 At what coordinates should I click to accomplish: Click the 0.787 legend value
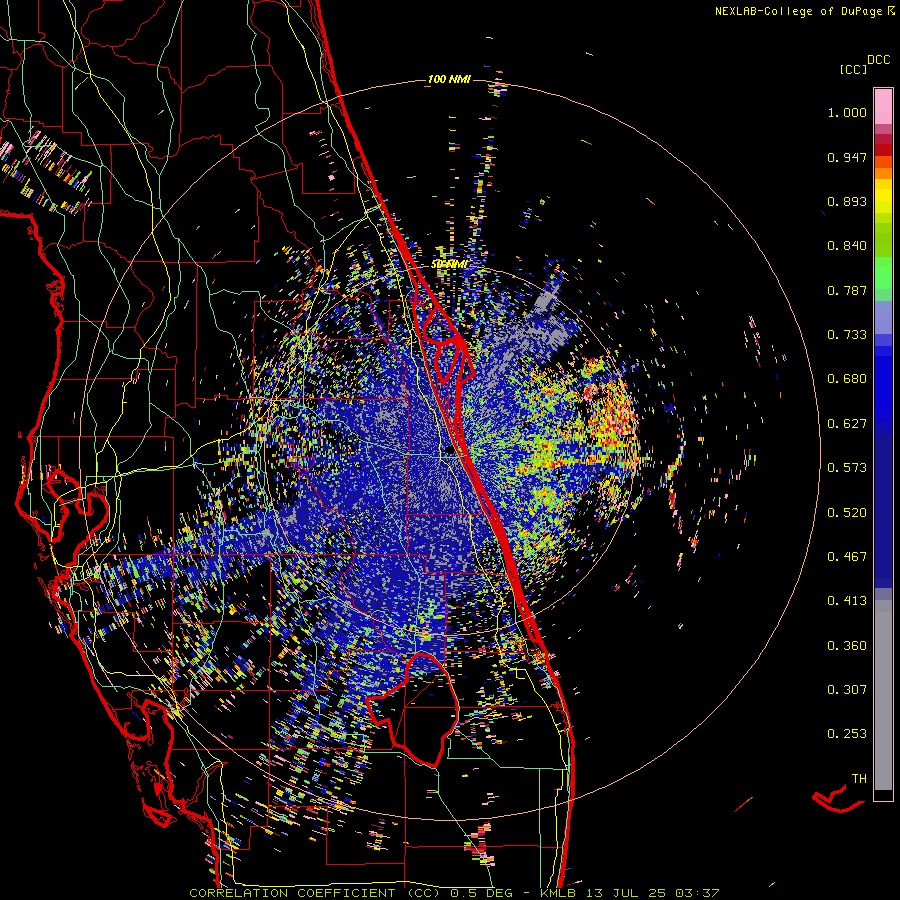pos(847,290)
